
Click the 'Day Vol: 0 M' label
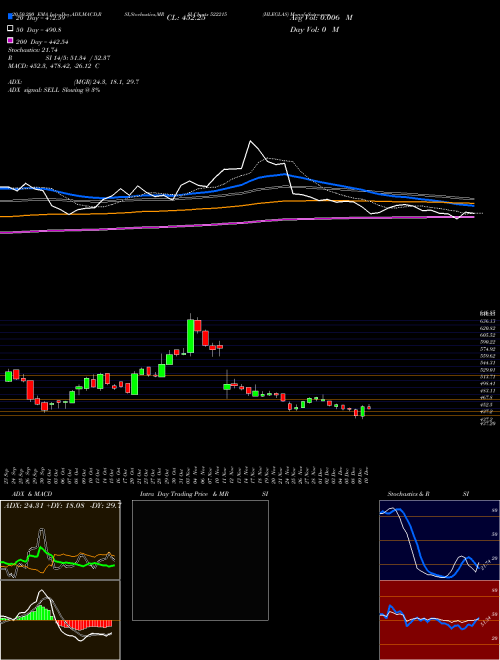(314, 30)
